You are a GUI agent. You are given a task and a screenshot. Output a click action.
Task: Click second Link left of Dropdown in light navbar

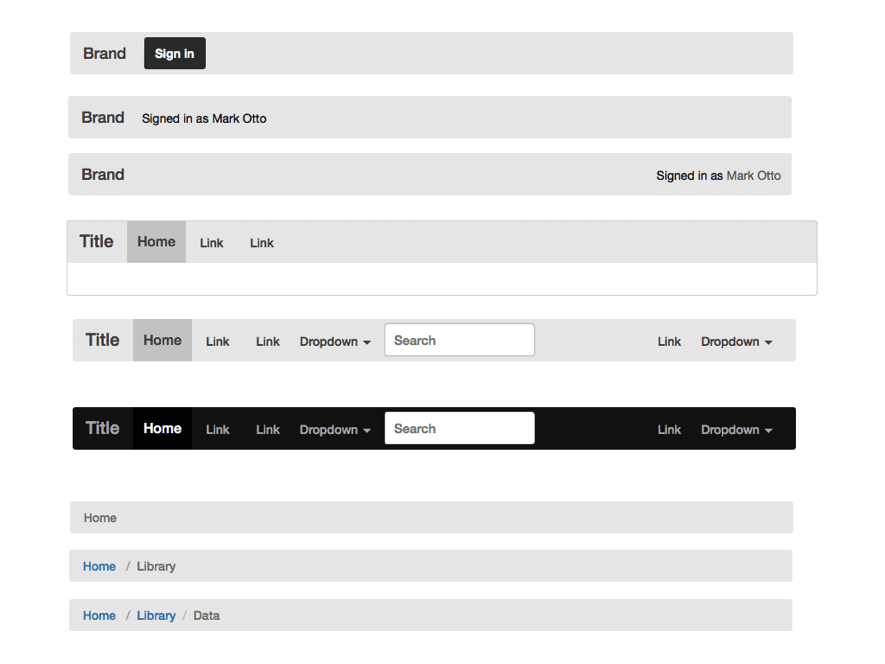[x=268, y=342]
